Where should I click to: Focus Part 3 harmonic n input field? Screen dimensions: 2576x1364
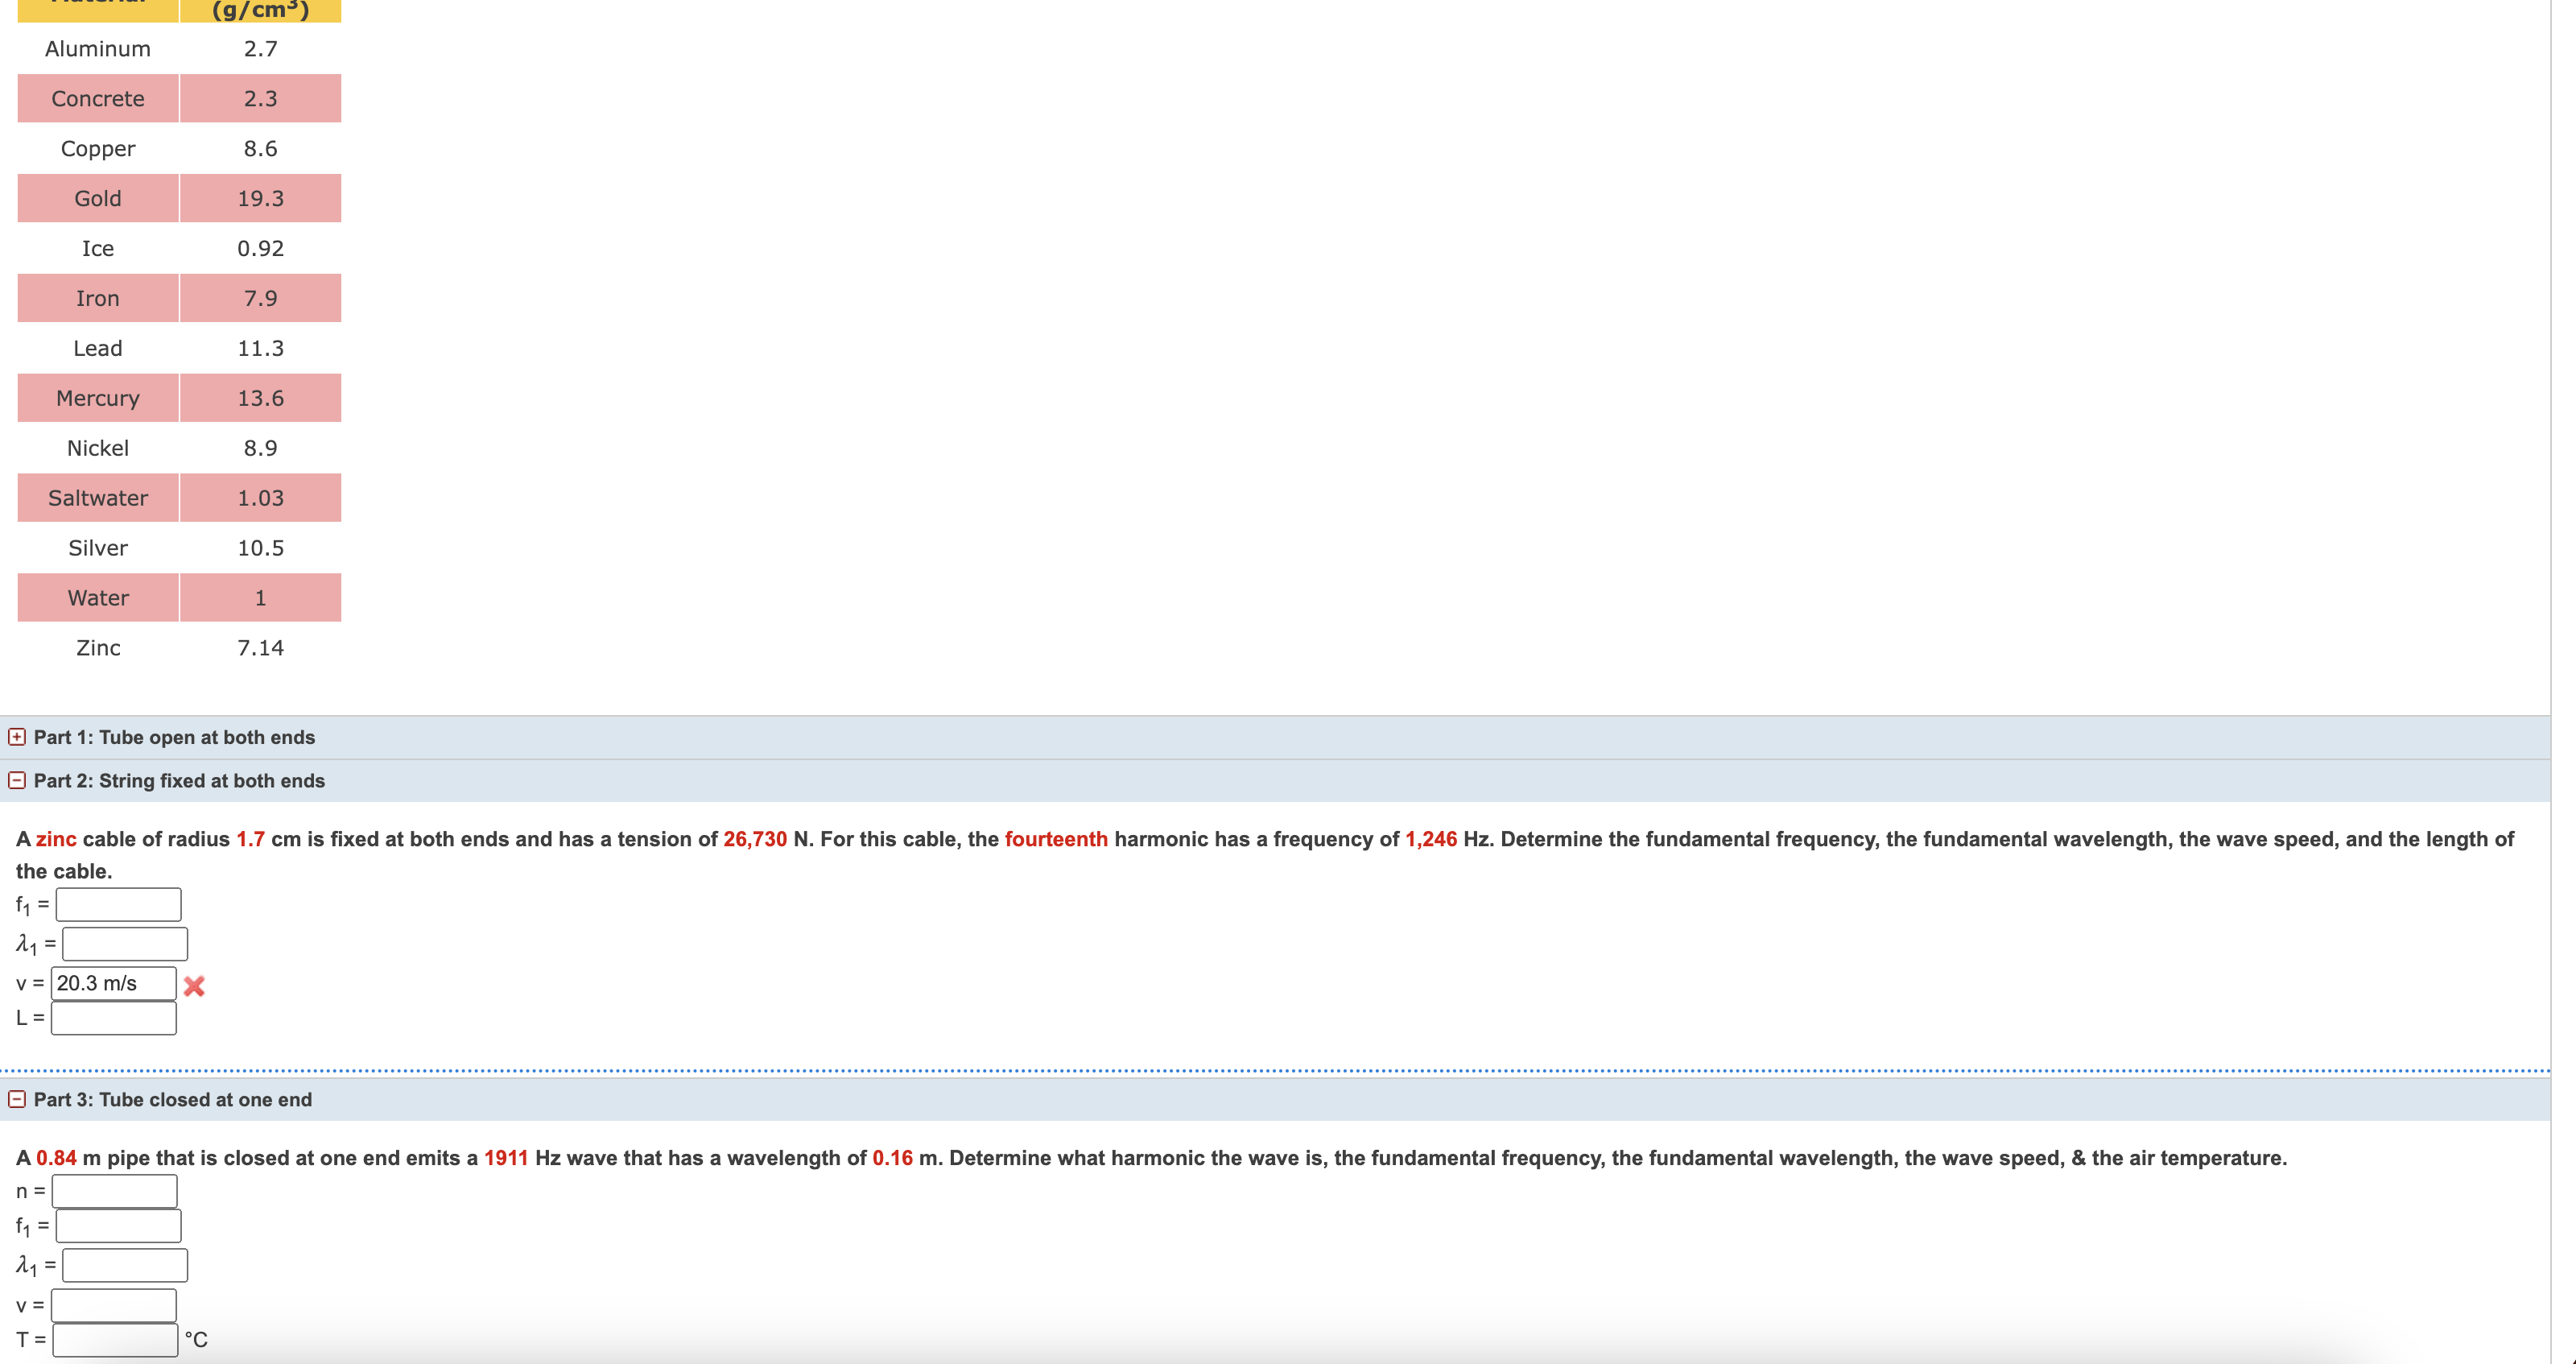pyautogui.click(x=114, y=1190)
